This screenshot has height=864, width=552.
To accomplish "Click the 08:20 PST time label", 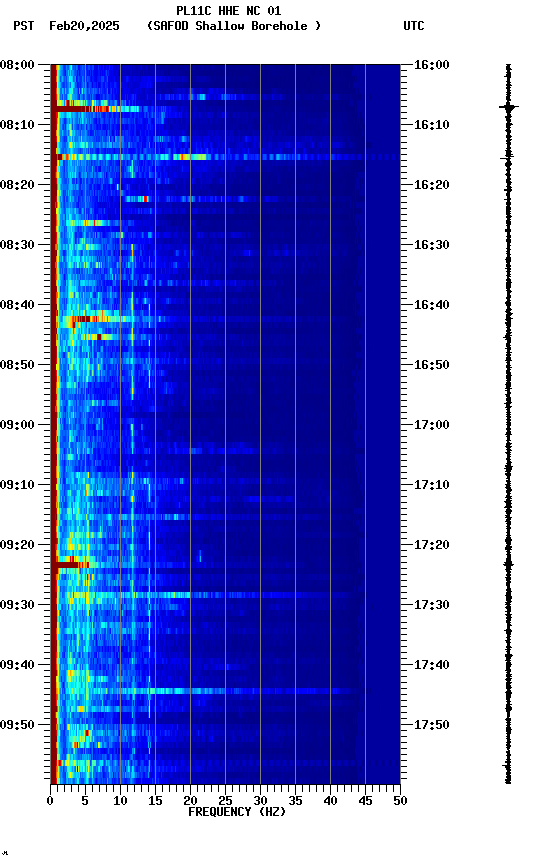I will click(17, 185).
